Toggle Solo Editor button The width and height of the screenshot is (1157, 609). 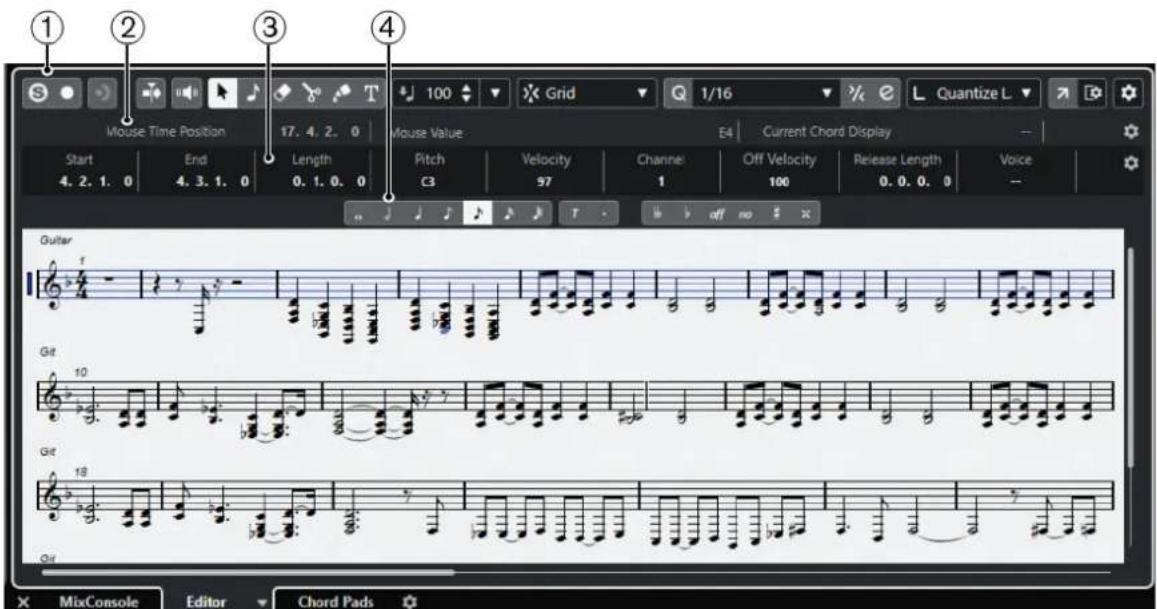coord(38,93)
